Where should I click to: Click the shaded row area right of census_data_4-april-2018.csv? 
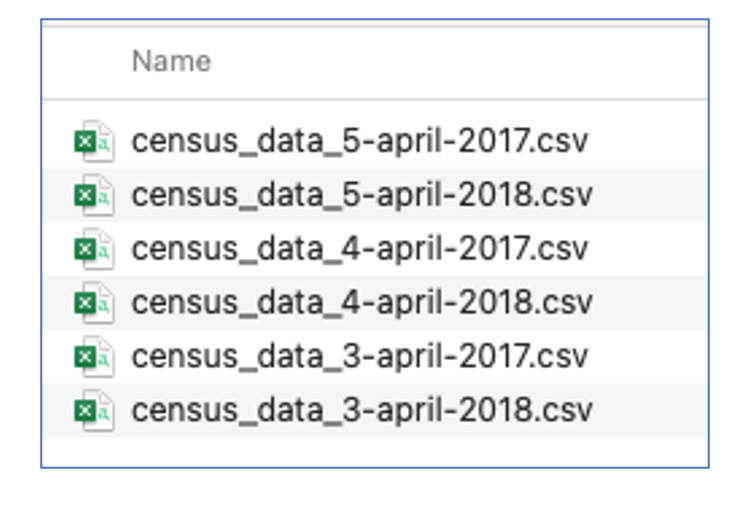click(650, 303)
